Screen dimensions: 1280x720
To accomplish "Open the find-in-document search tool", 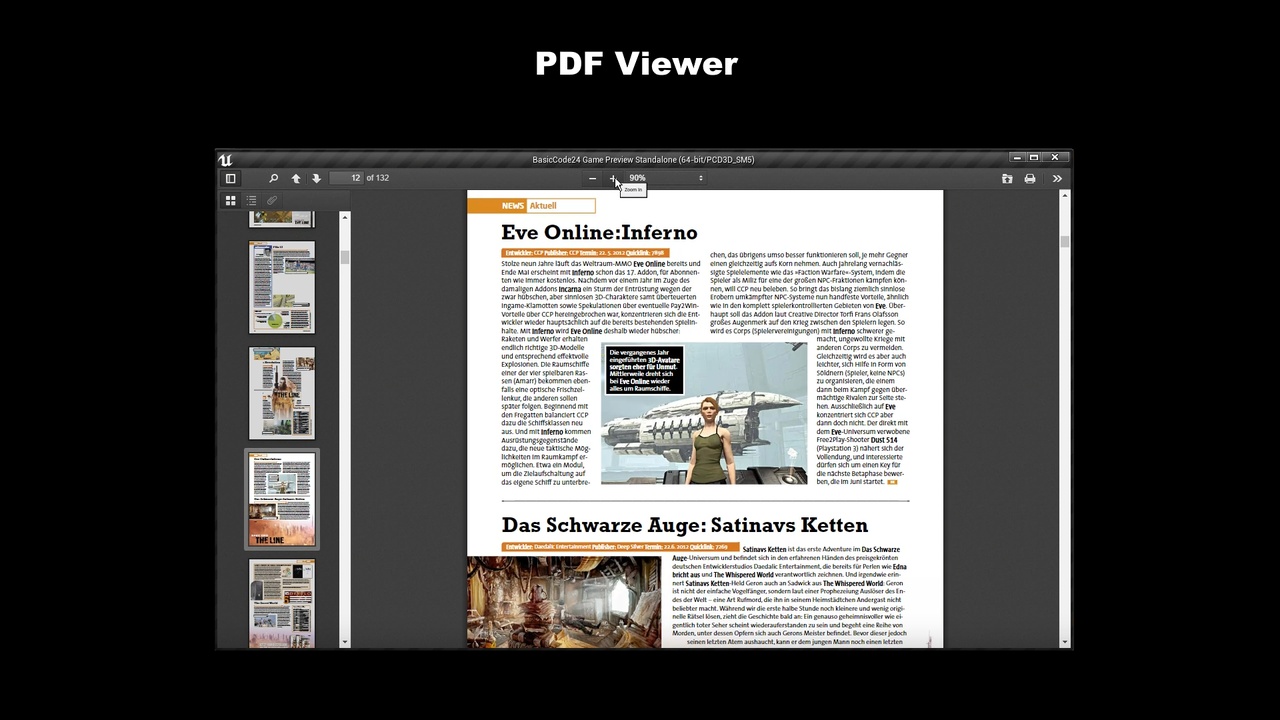I will pos(273,178).
